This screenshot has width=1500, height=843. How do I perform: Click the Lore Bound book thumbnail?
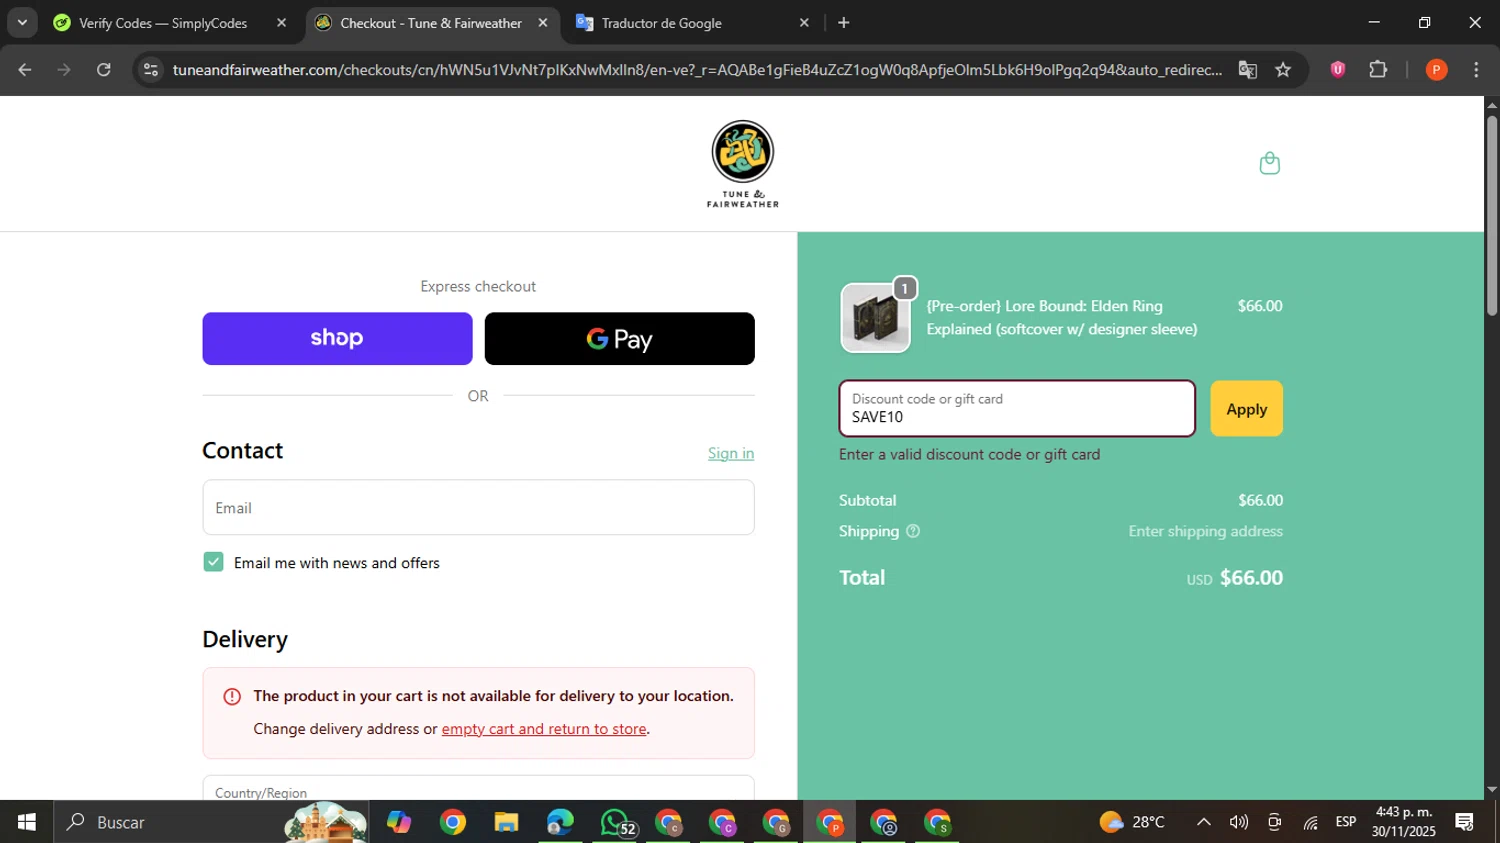tap(875, 318)
